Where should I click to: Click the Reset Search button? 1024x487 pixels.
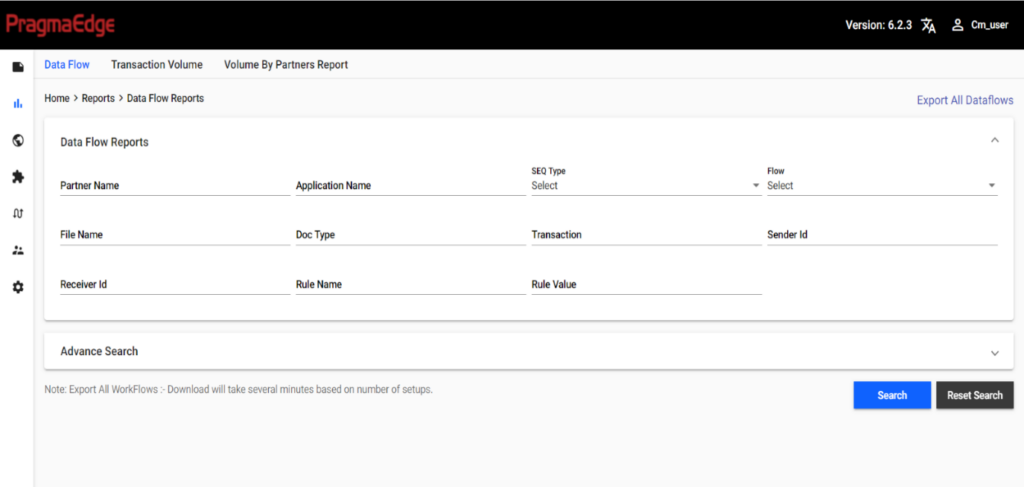click(975, 395)
